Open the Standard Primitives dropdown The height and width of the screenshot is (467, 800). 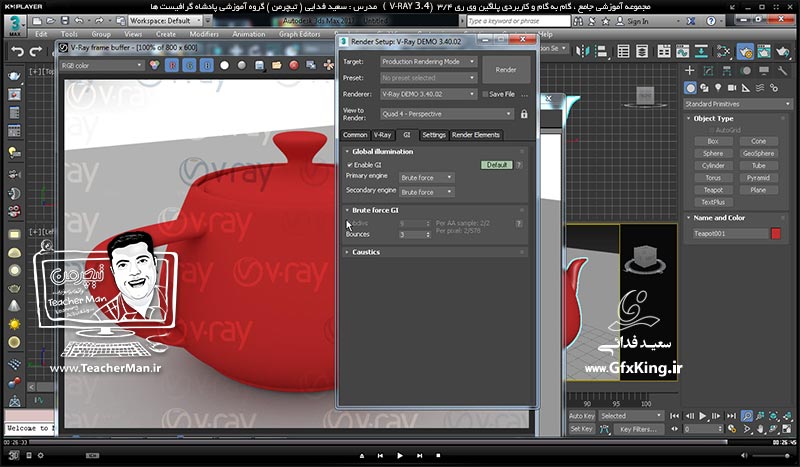tap(737, 104)
